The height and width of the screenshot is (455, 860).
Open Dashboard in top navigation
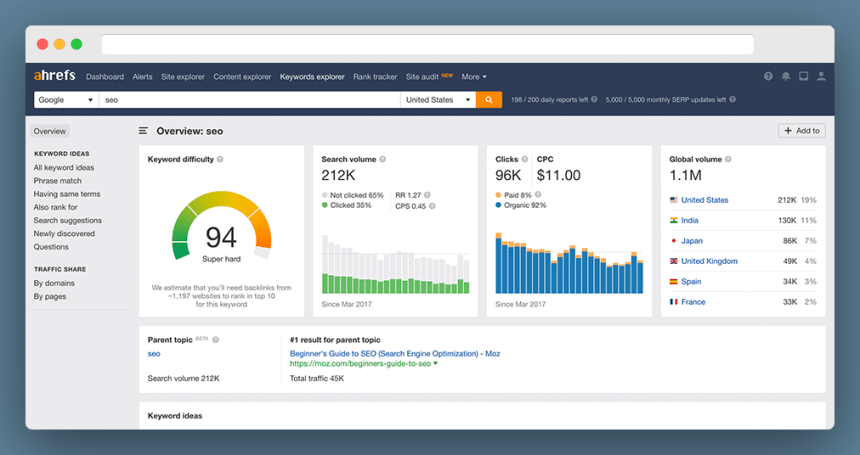click(105, 77)
